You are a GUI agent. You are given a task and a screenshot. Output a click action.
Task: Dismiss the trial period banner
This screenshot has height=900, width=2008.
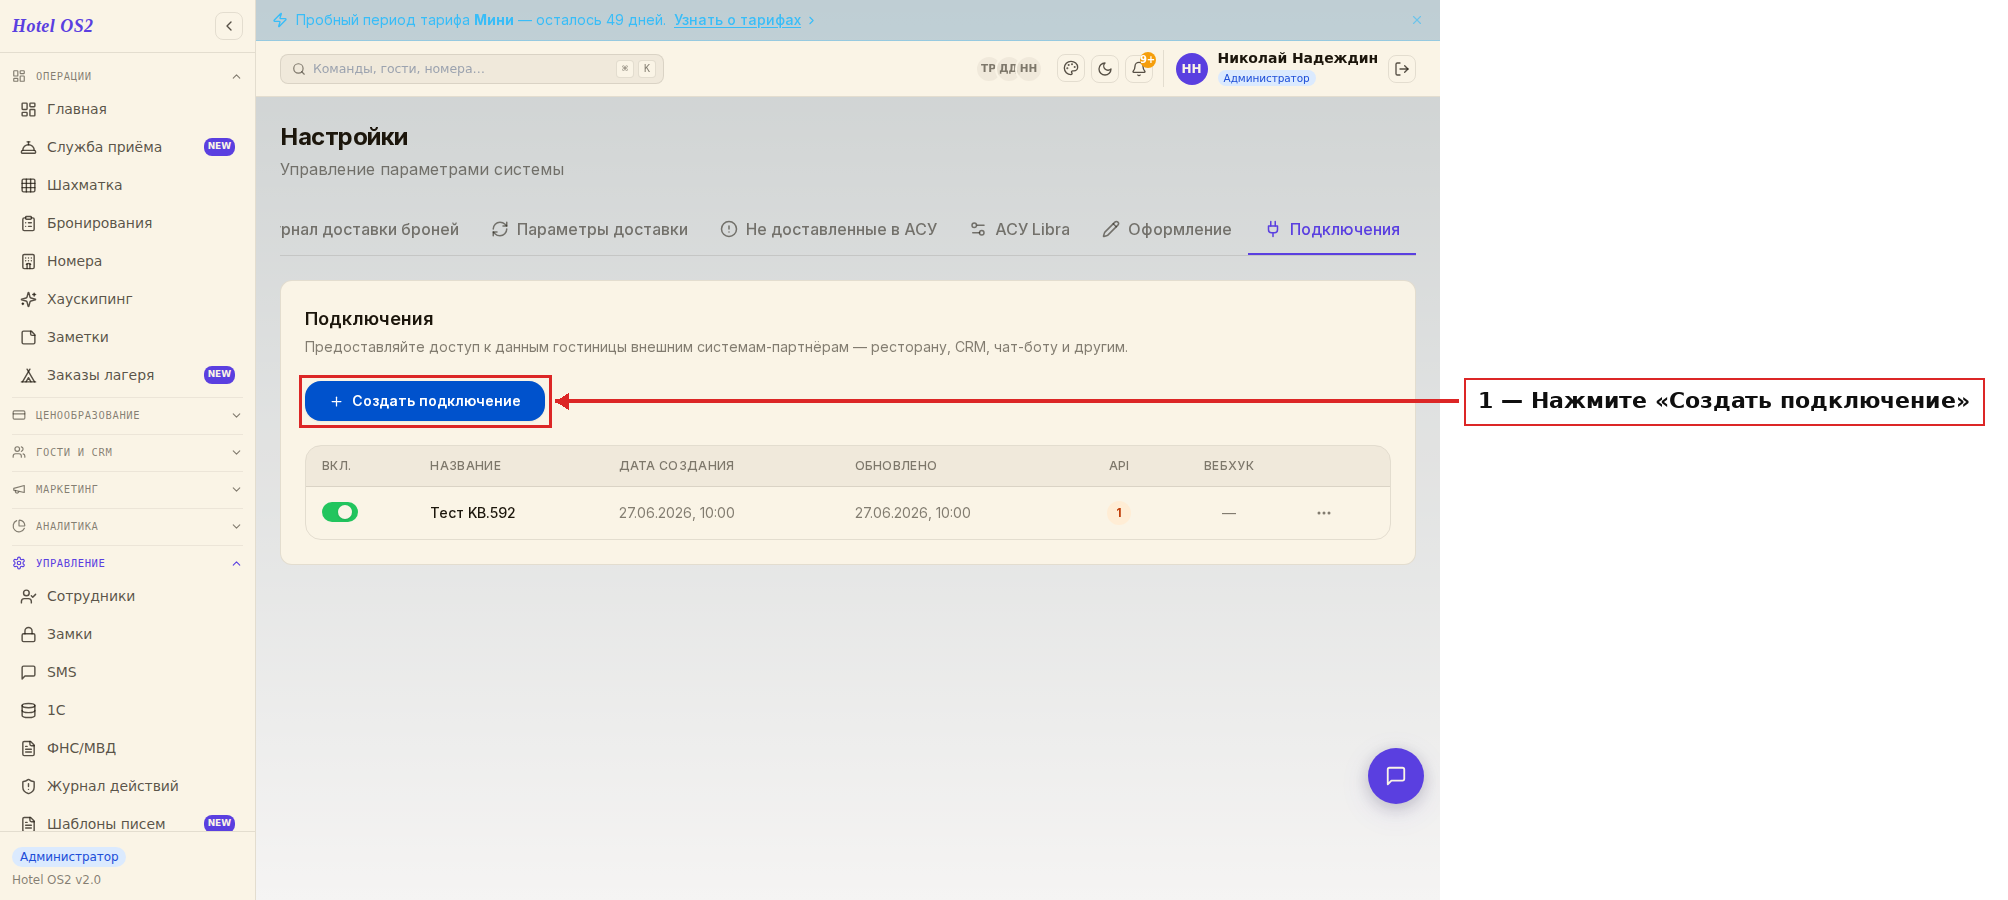tap(1417, 20)
